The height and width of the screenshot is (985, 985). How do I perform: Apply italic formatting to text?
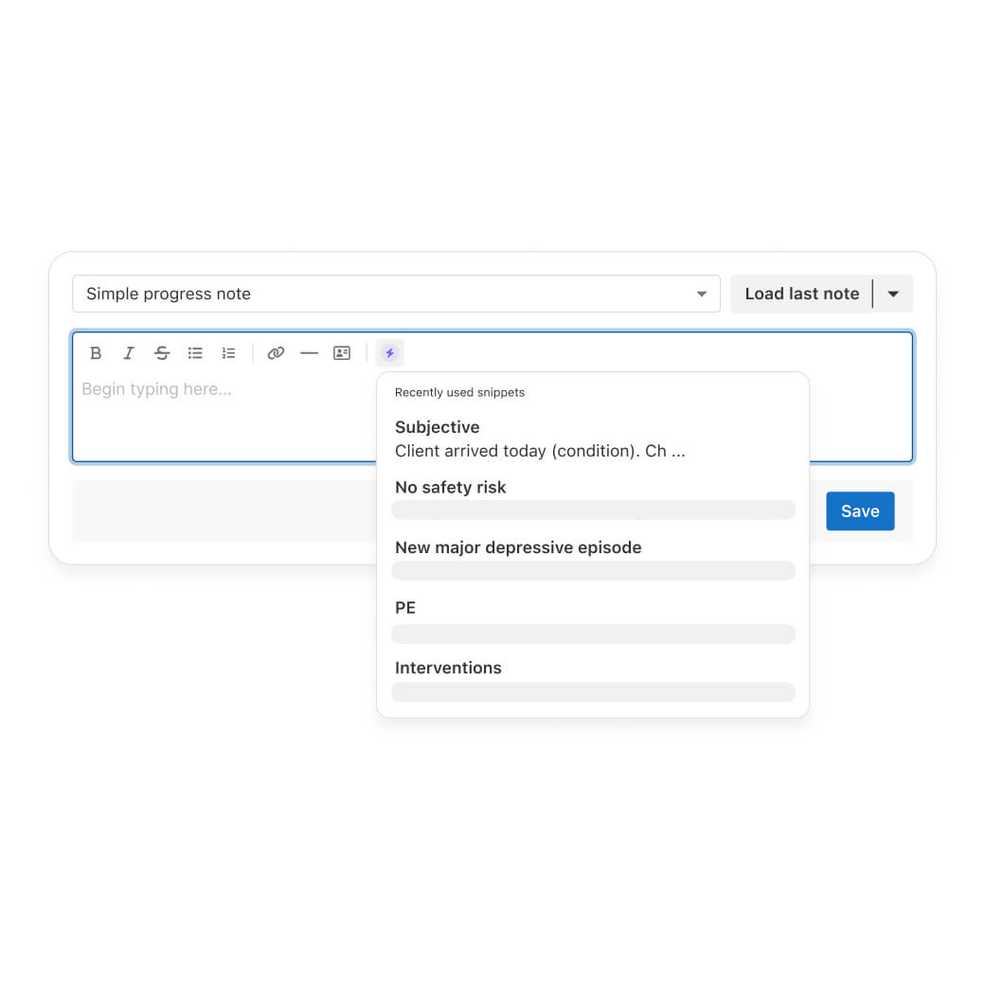pos(129,353)
